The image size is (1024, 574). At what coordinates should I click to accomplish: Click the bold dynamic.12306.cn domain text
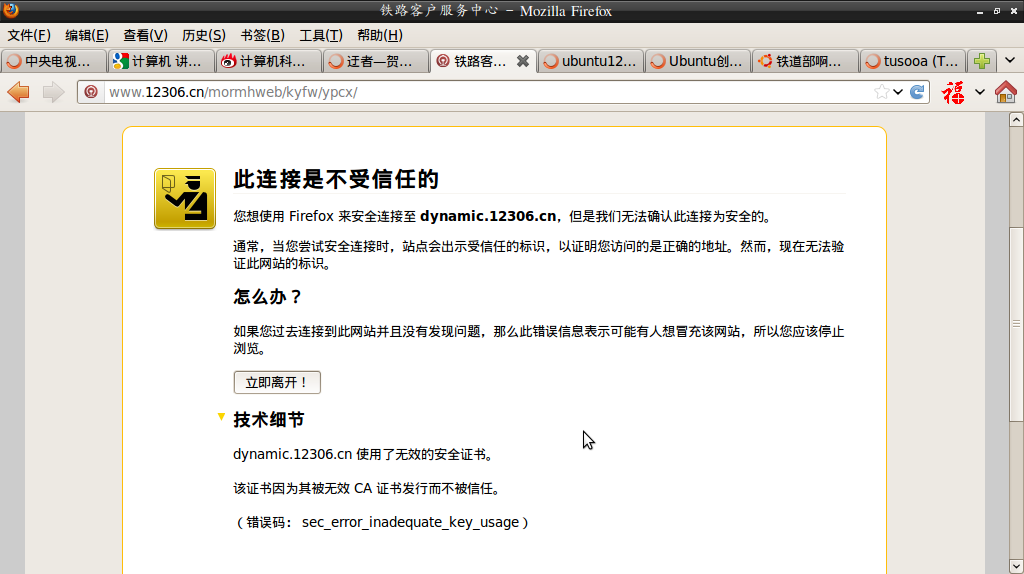pyautogui.click(x=488, y=216)
